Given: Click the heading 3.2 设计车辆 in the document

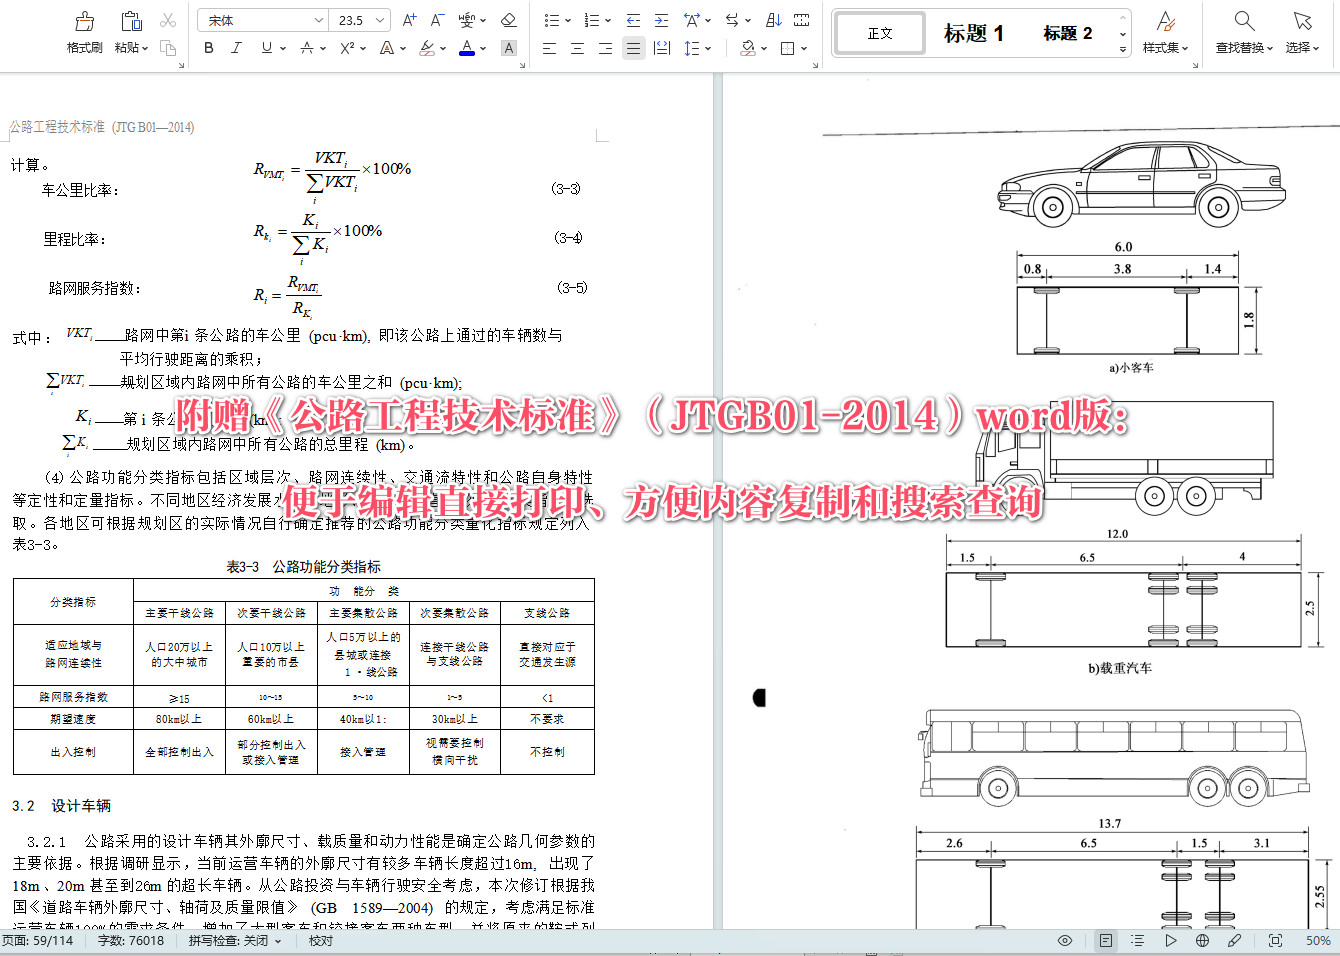Looking at the screenshot, I should click(x=61, y=806).
